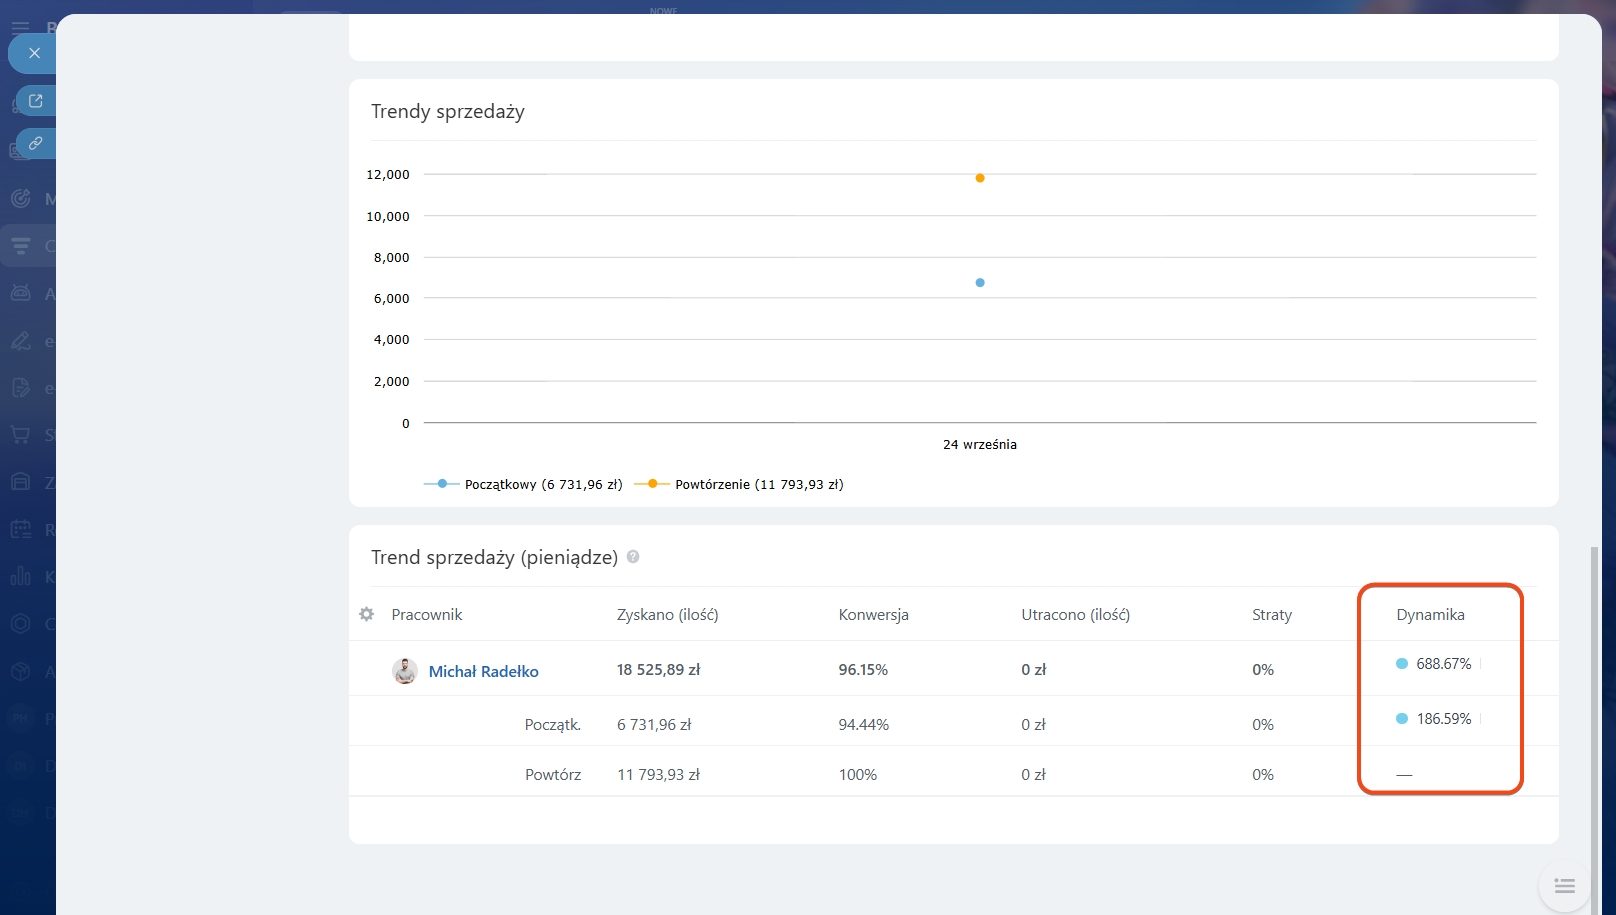The image size is (1616, 915).
Task: Close the sales report side panel
Action: point(34,53)
